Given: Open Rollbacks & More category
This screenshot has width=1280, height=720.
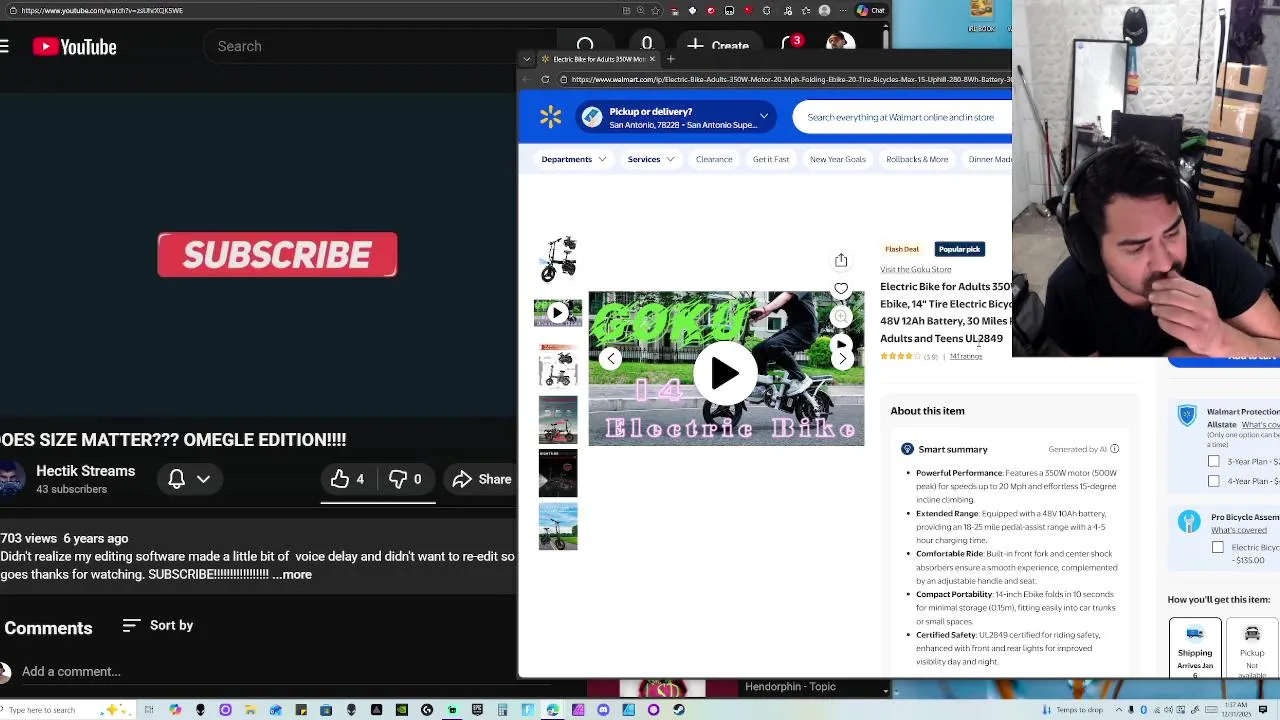Looking at the screenshot, I should click(917, 159).
